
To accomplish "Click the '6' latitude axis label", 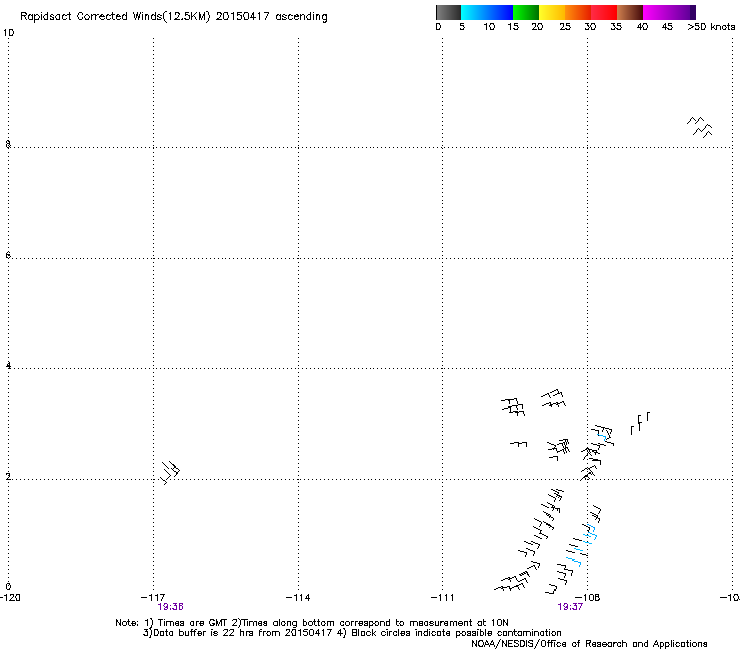I will pos(8,255).
